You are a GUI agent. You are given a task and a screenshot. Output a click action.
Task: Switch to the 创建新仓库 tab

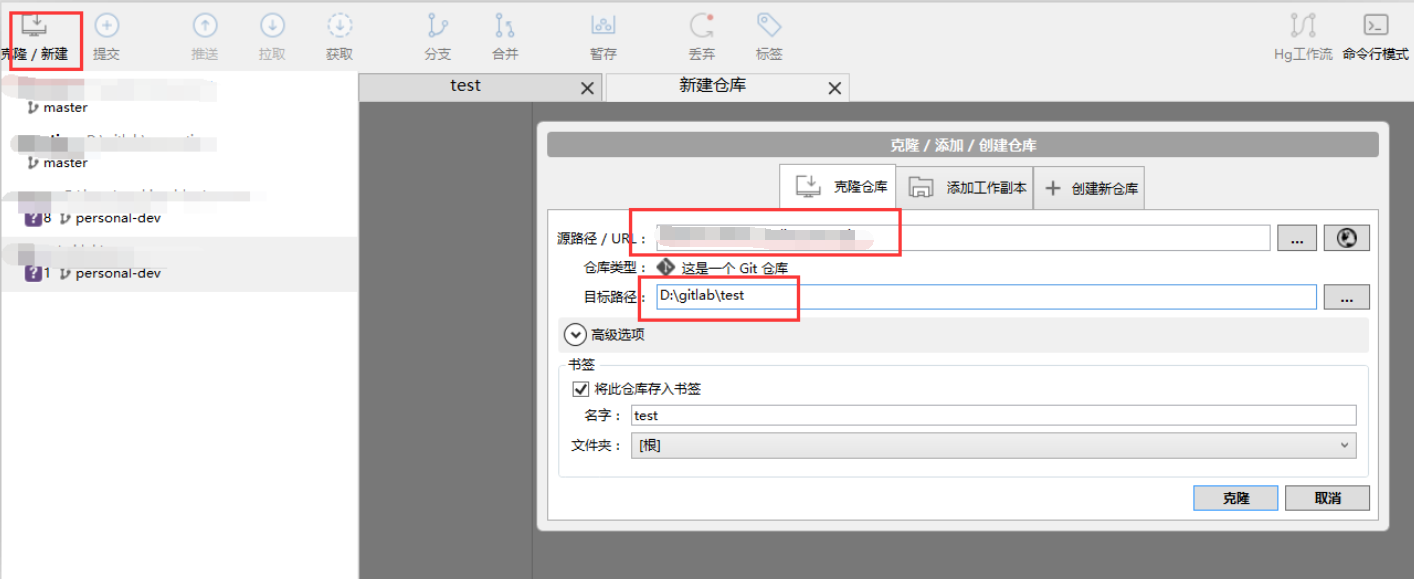1090,188
